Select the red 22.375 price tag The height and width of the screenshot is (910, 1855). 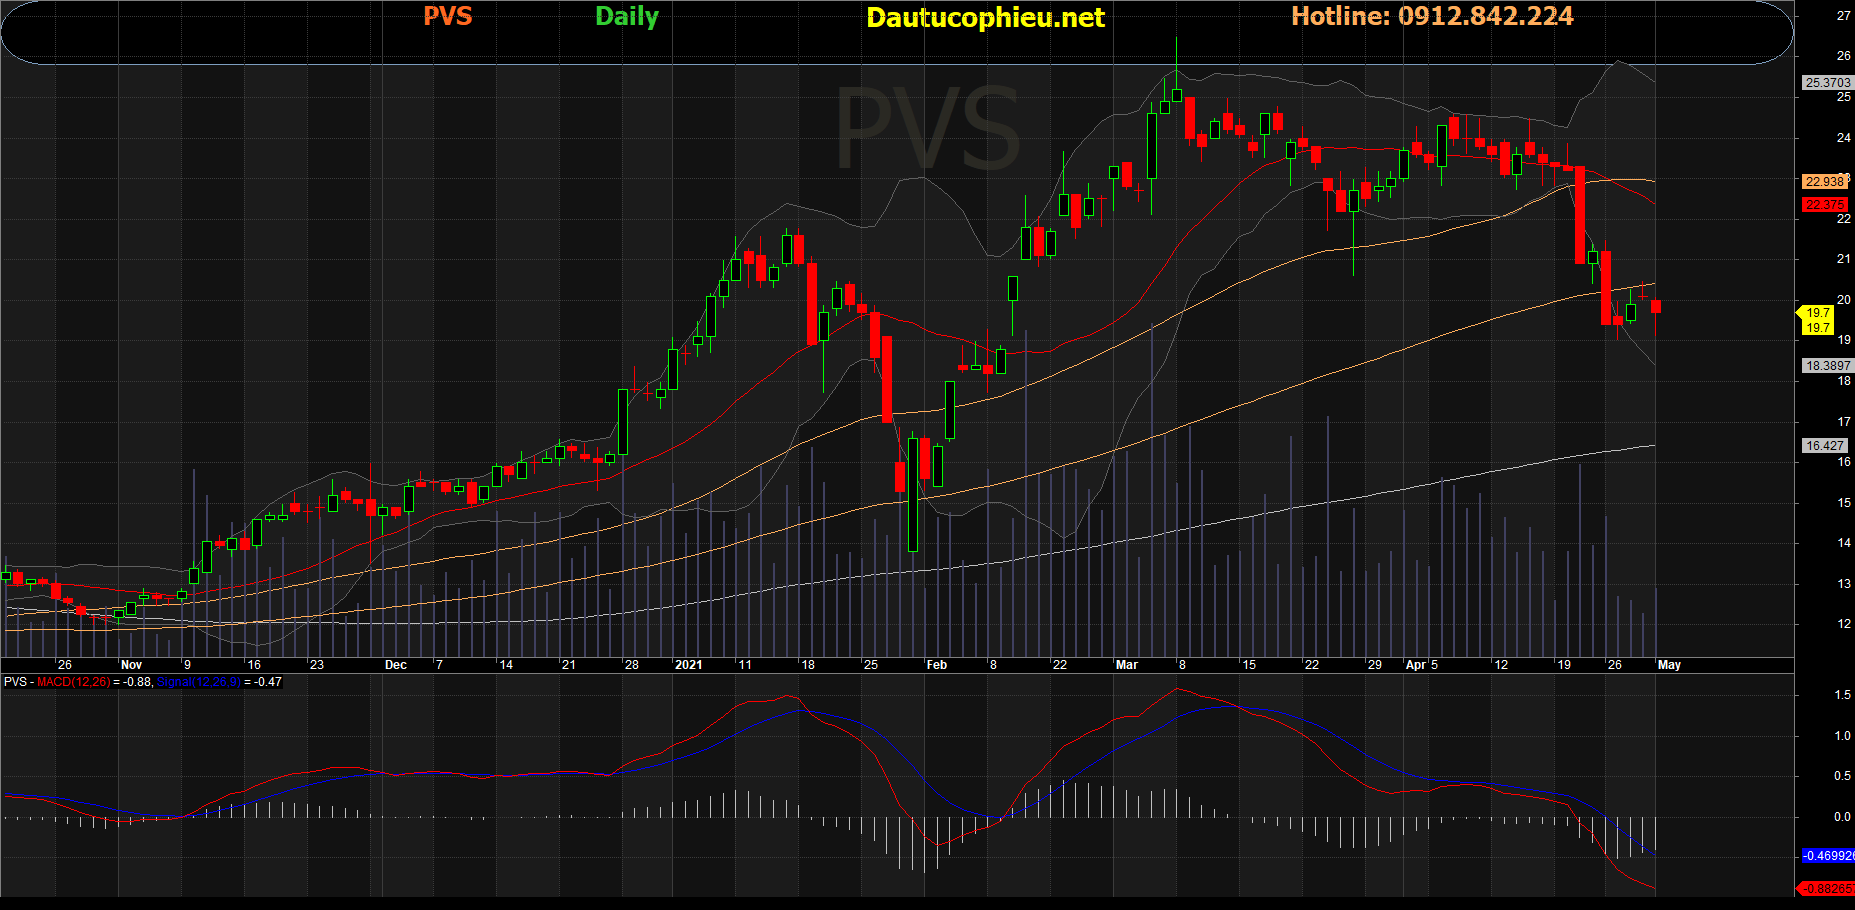pos(1825,205)
